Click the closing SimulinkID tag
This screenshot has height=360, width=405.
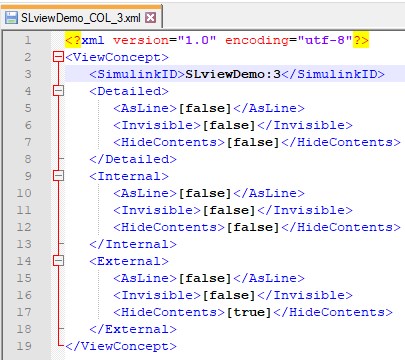pyautogui.click(x=333, y=74)
